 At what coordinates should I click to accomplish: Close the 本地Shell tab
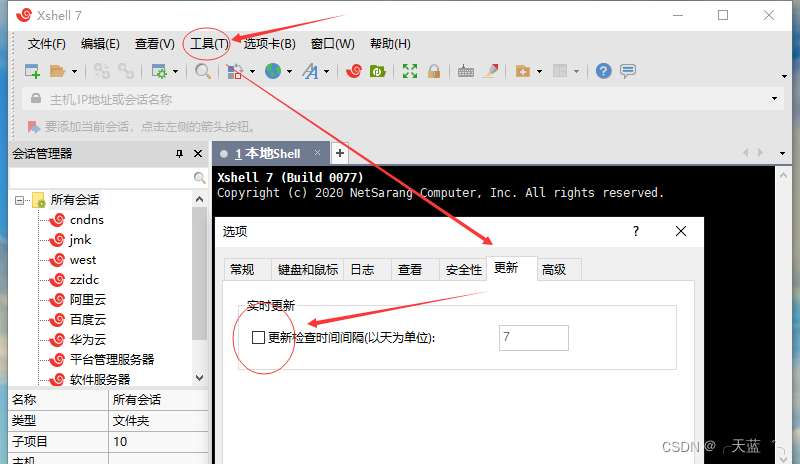(x=317, y=153)
